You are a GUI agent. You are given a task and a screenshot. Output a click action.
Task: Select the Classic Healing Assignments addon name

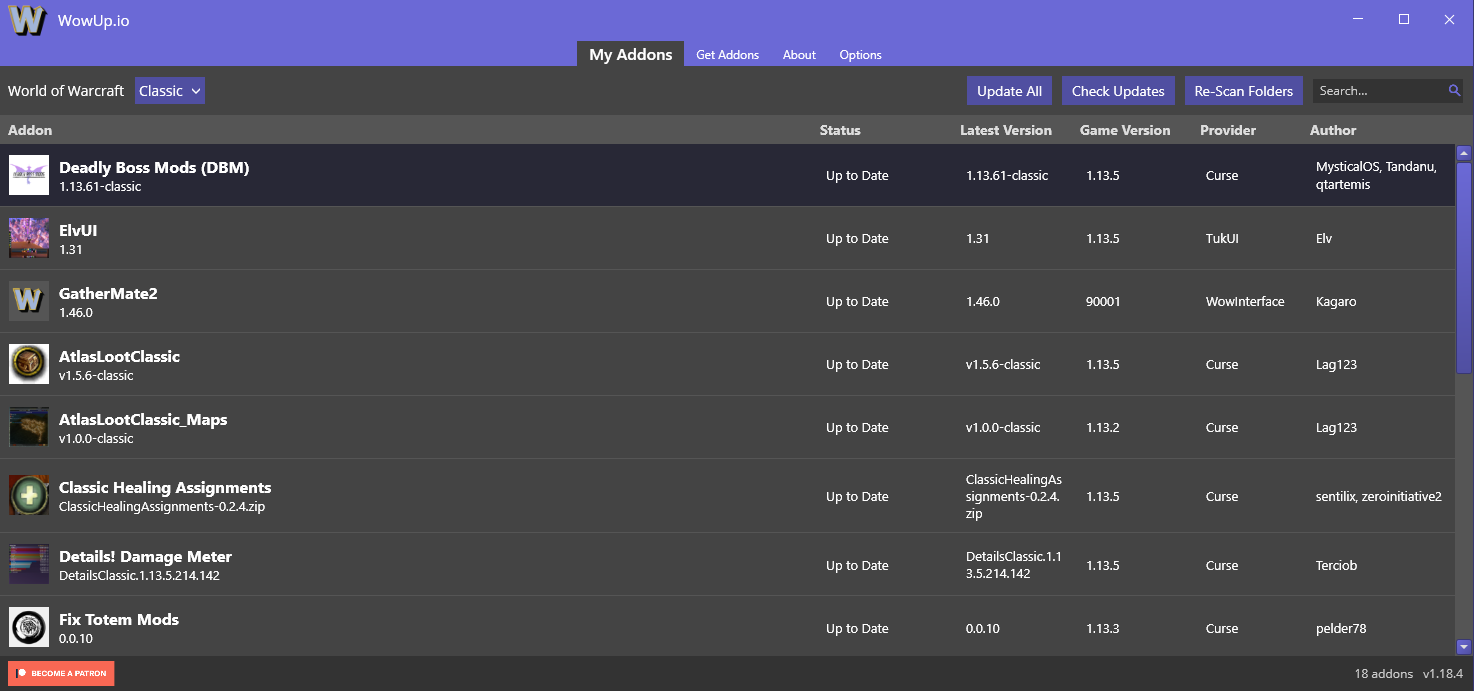(165, 487)
